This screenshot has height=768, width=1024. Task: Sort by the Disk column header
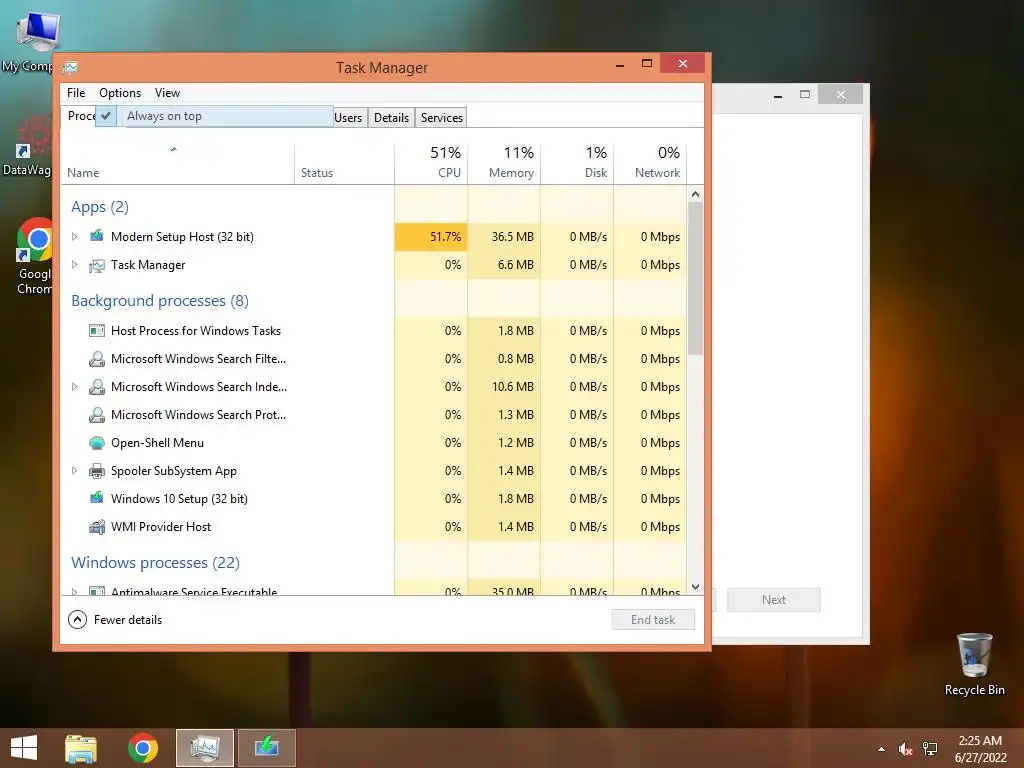[577, 162]
